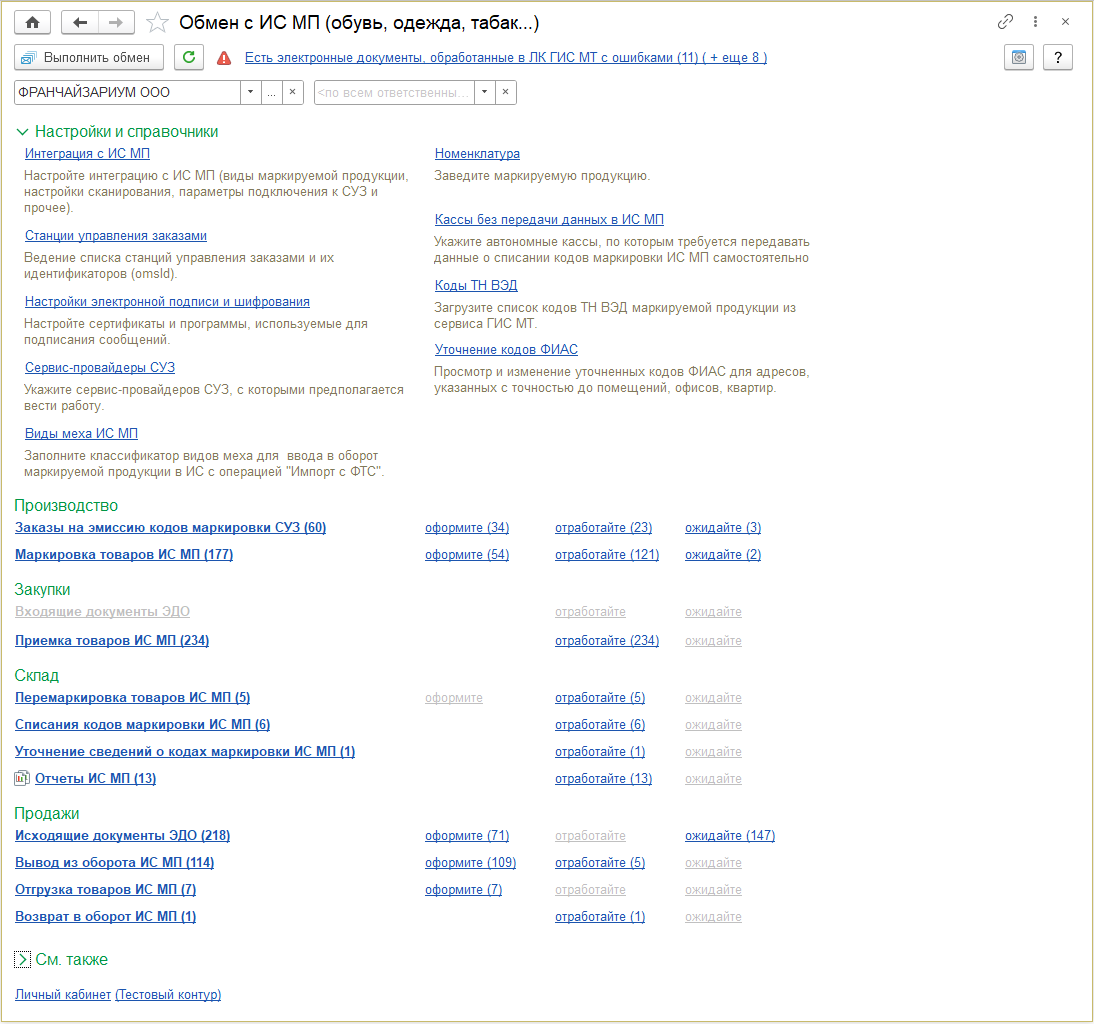Open Входящие документы ЭДО link
The width and height of the screenshot is (1094, 1024).
pyautogui.click(x=103, y=612)
